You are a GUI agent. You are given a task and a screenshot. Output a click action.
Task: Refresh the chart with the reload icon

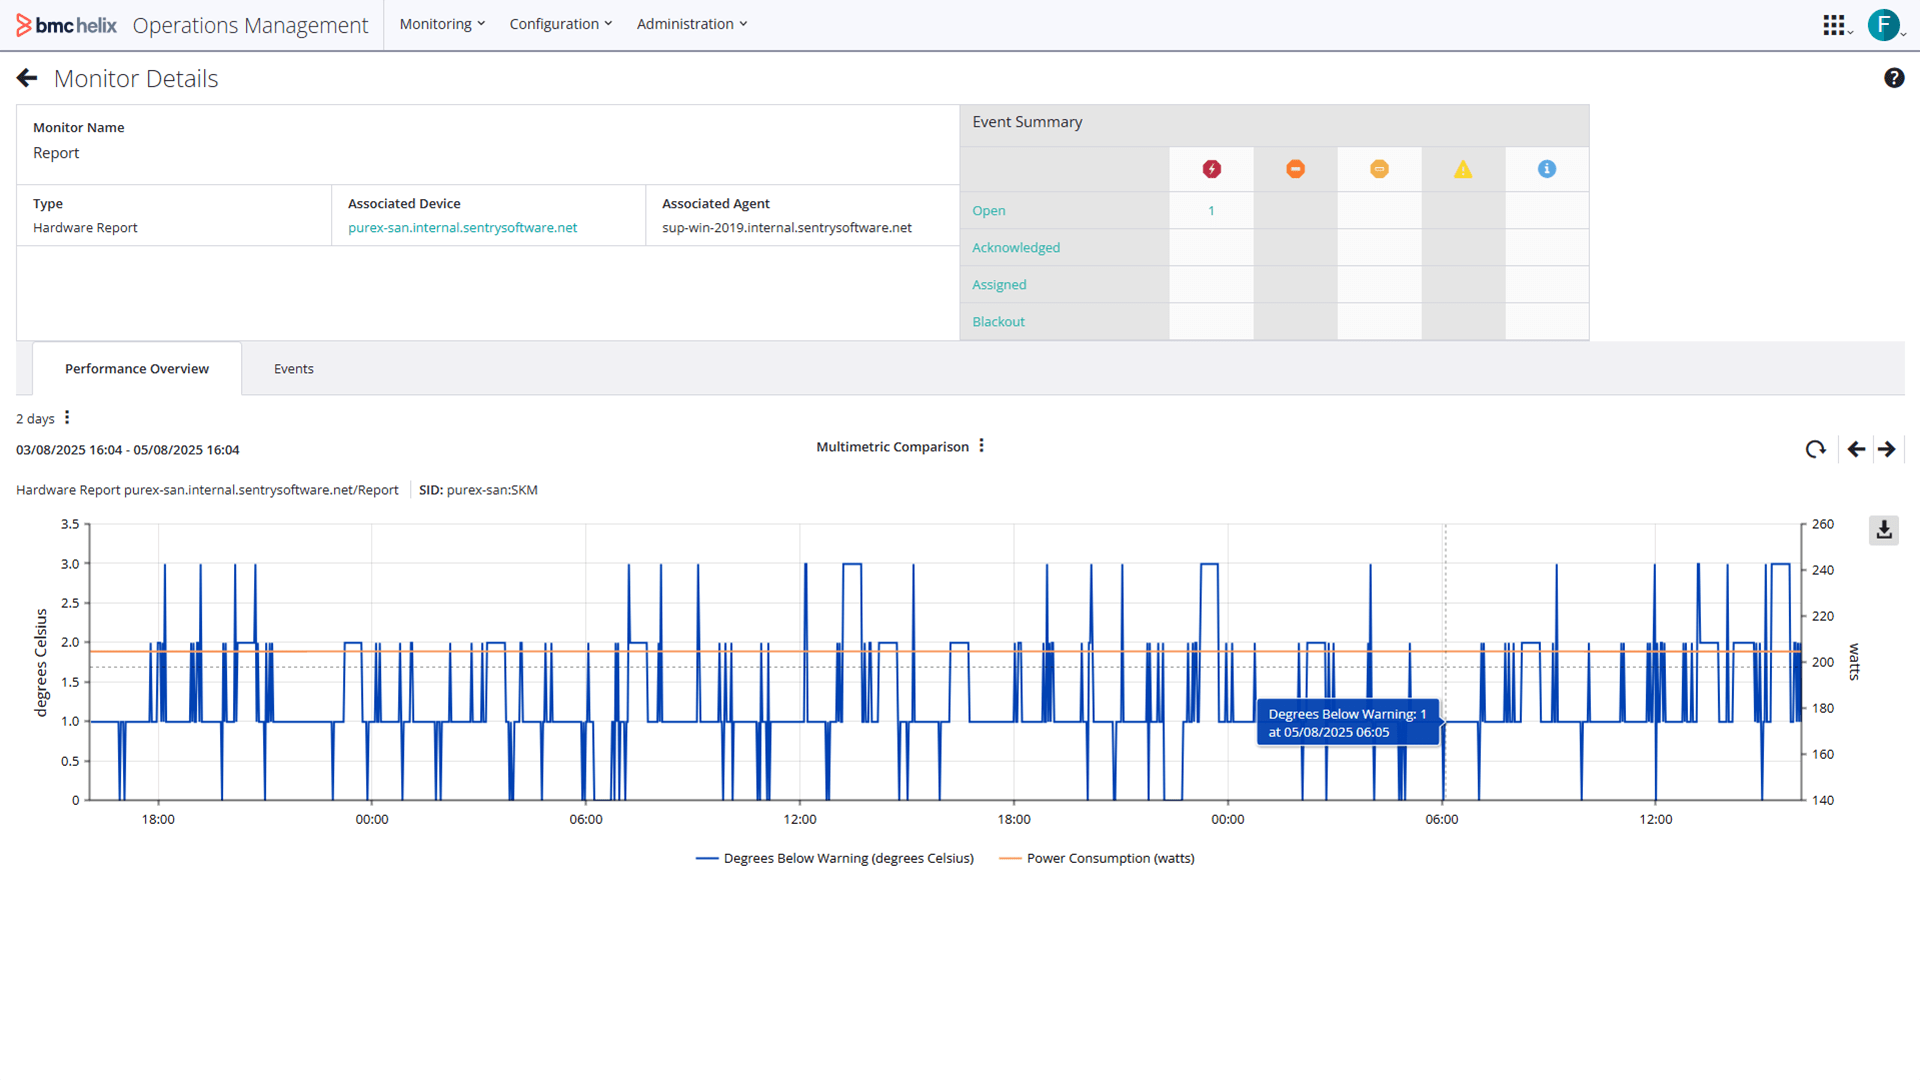tap(1815, 449)
